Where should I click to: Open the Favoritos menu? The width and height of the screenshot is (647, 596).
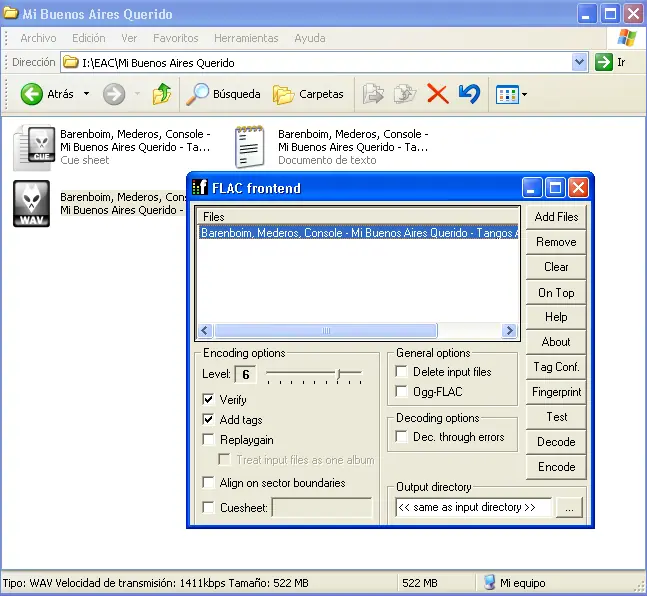coord(176,38)
